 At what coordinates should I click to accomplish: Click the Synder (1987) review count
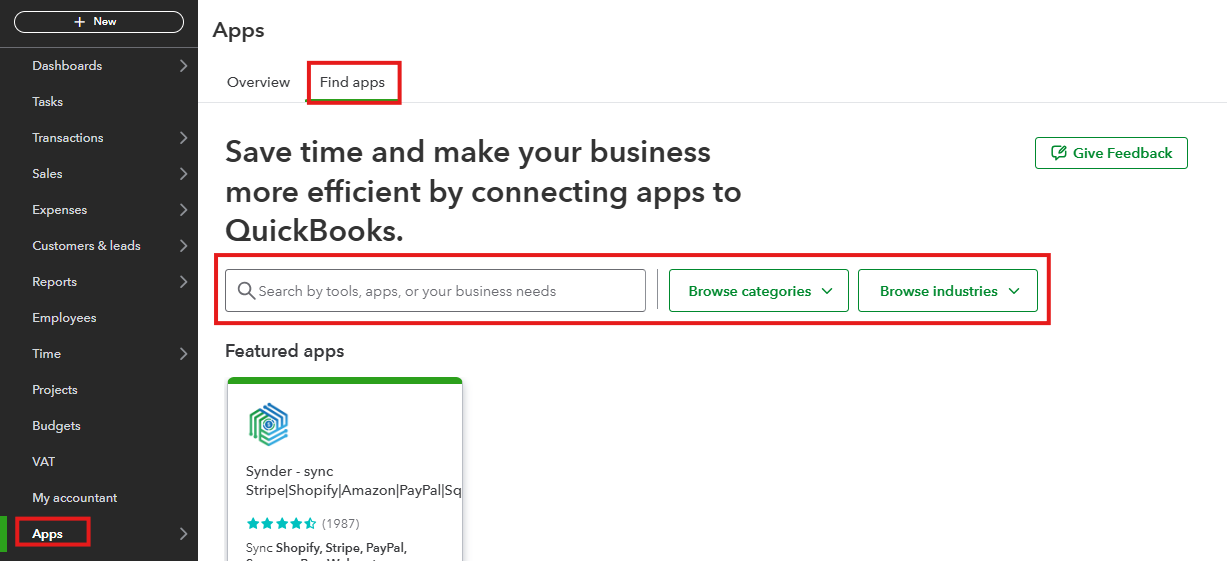[x=341, y=524]
